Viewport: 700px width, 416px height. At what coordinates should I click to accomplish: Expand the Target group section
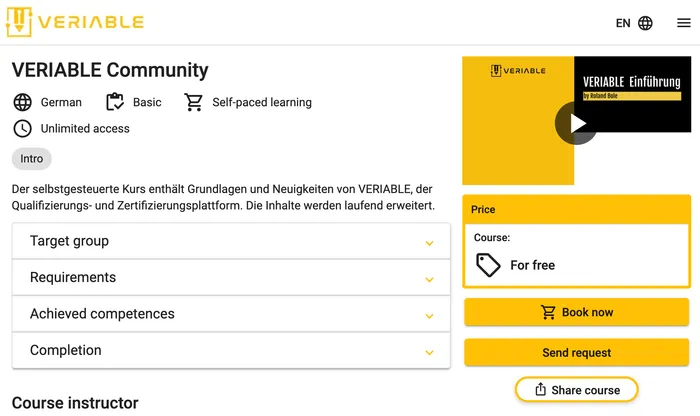tap(231, 241)
